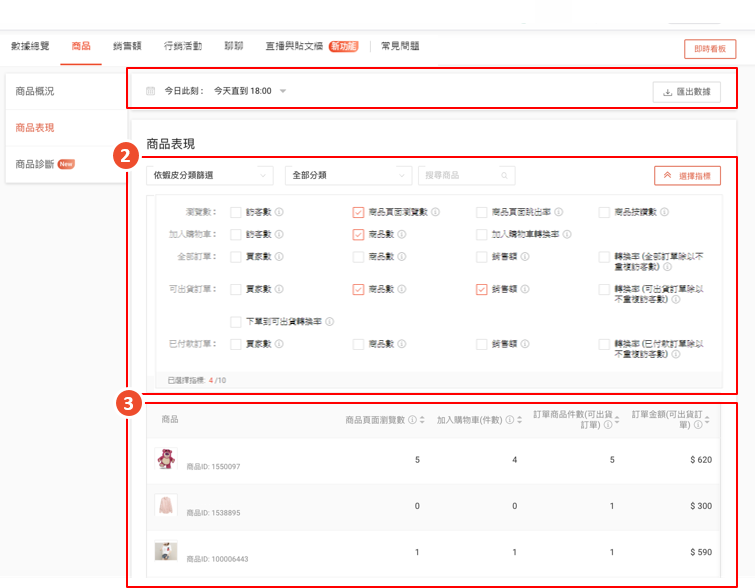Image resolution: width=755 pixels, height=588 pixels.
Task: Collapse metrics with the 選擇指標 button
Action: [687, 175]
